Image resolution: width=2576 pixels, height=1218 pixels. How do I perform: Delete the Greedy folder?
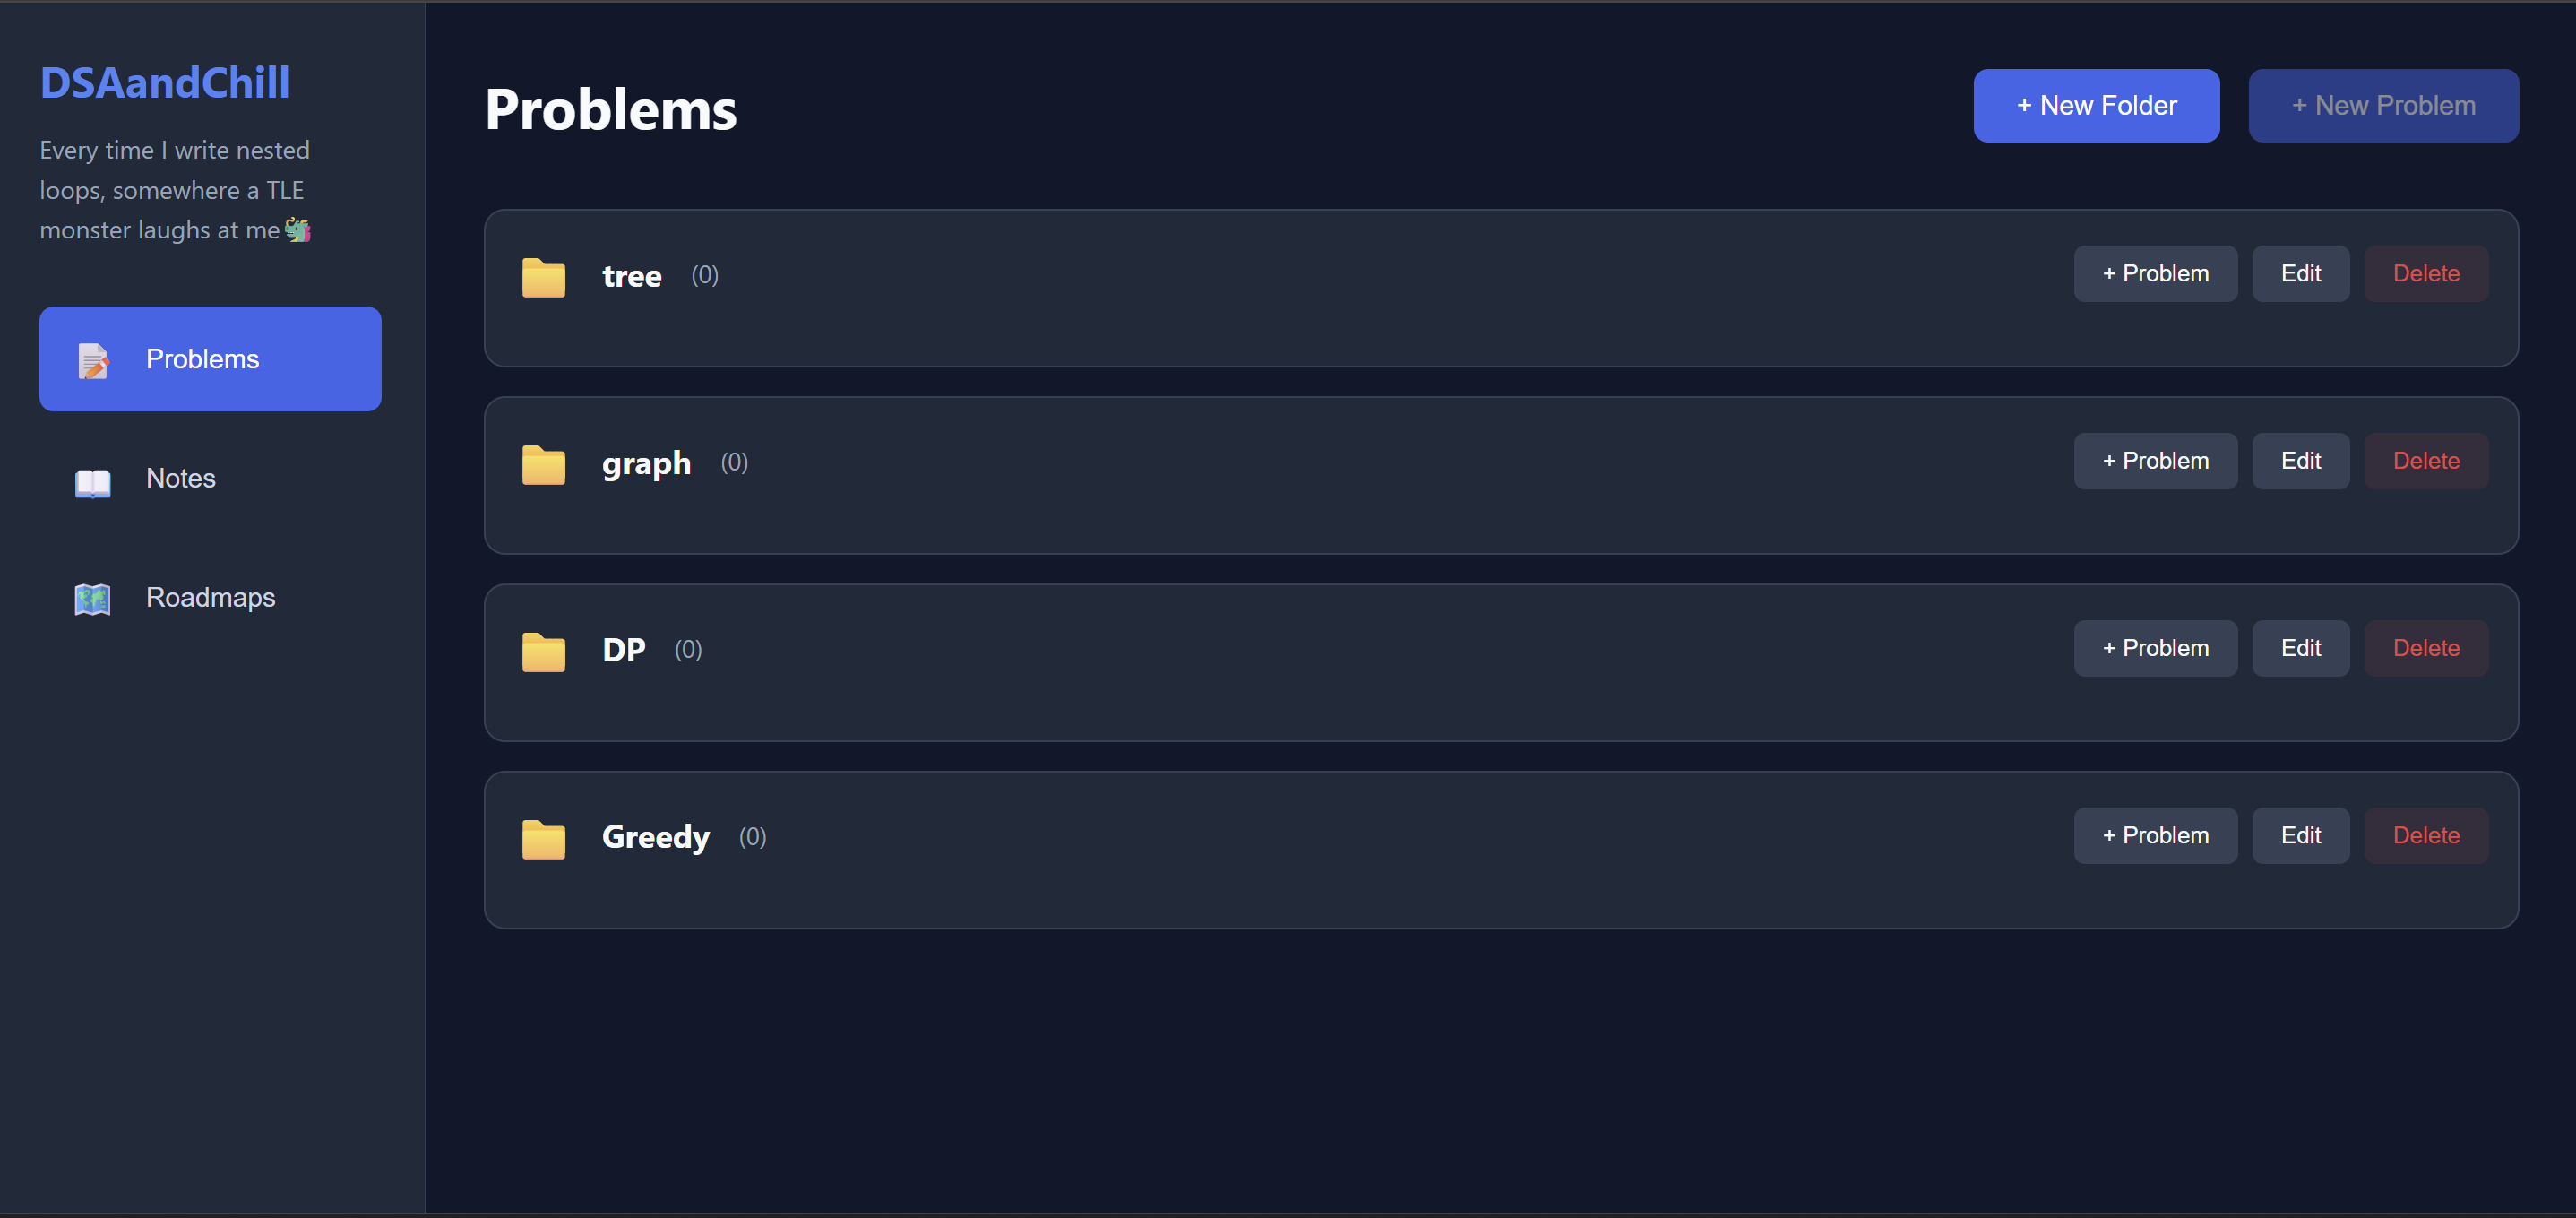(x=2425, y=835)
